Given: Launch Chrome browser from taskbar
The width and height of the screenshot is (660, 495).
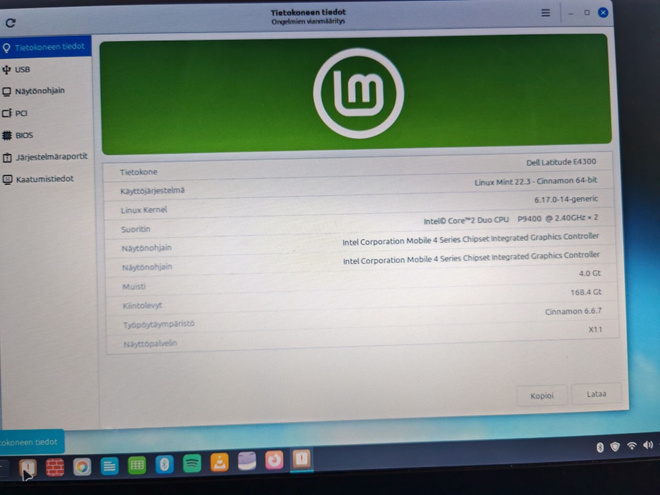Looking at the screenshot, I should pos(82,467).
